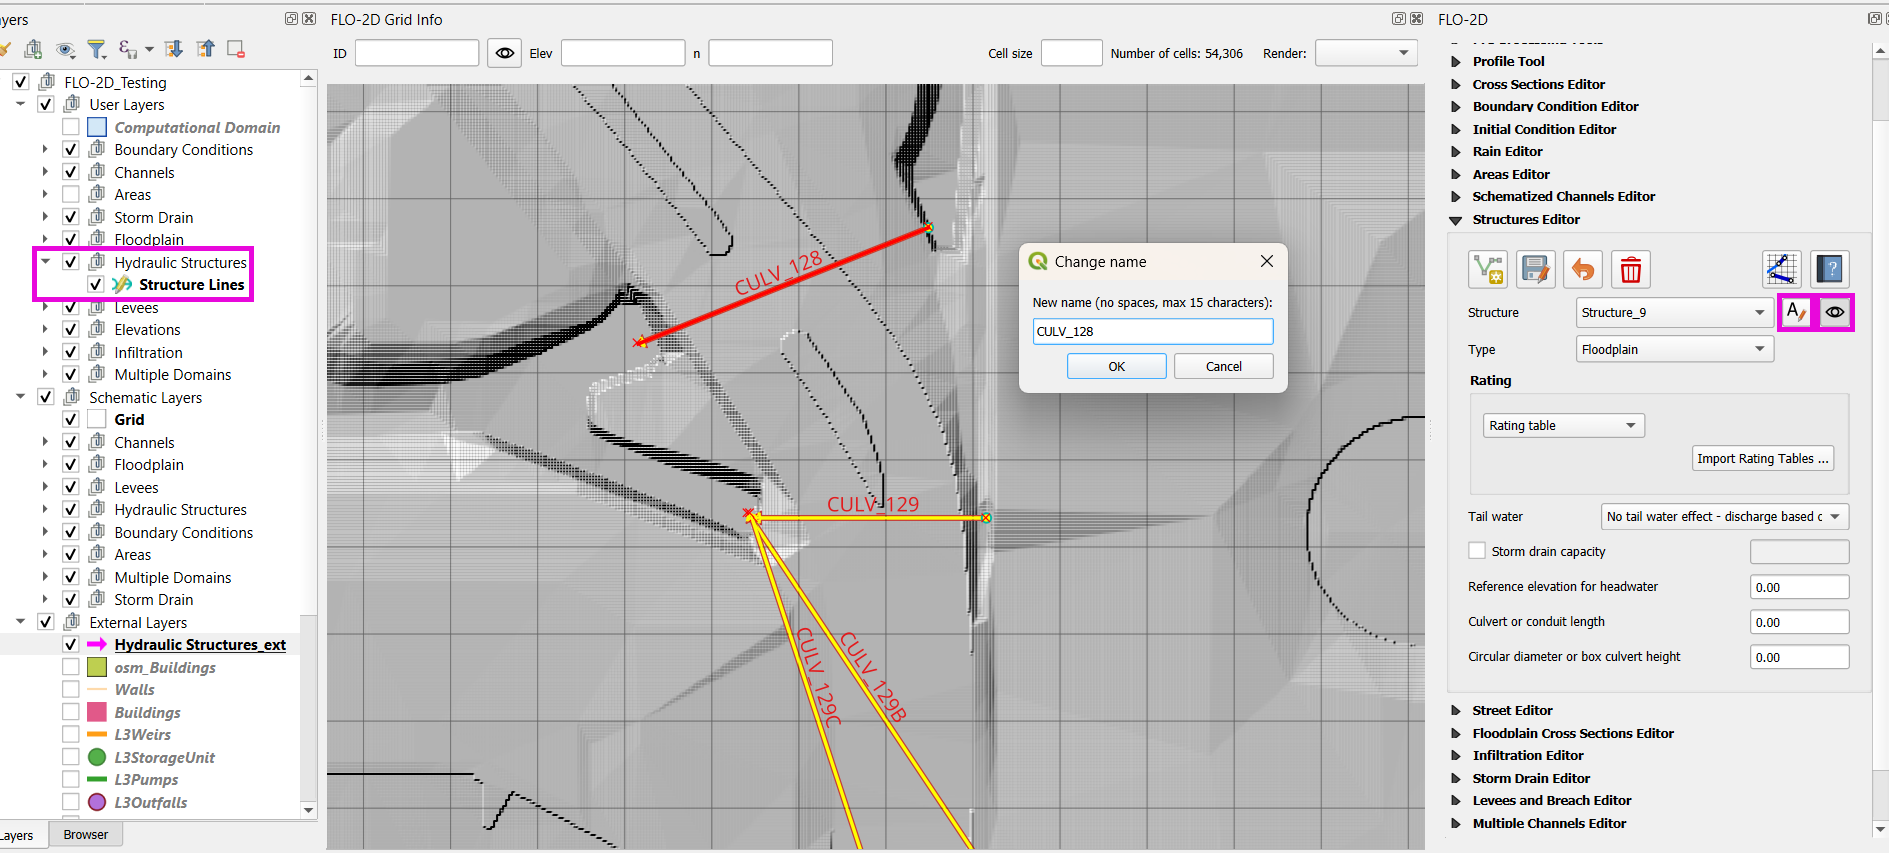
Task: Check the osm_Buildings layer checkbox
Action: tap(71, 667)
